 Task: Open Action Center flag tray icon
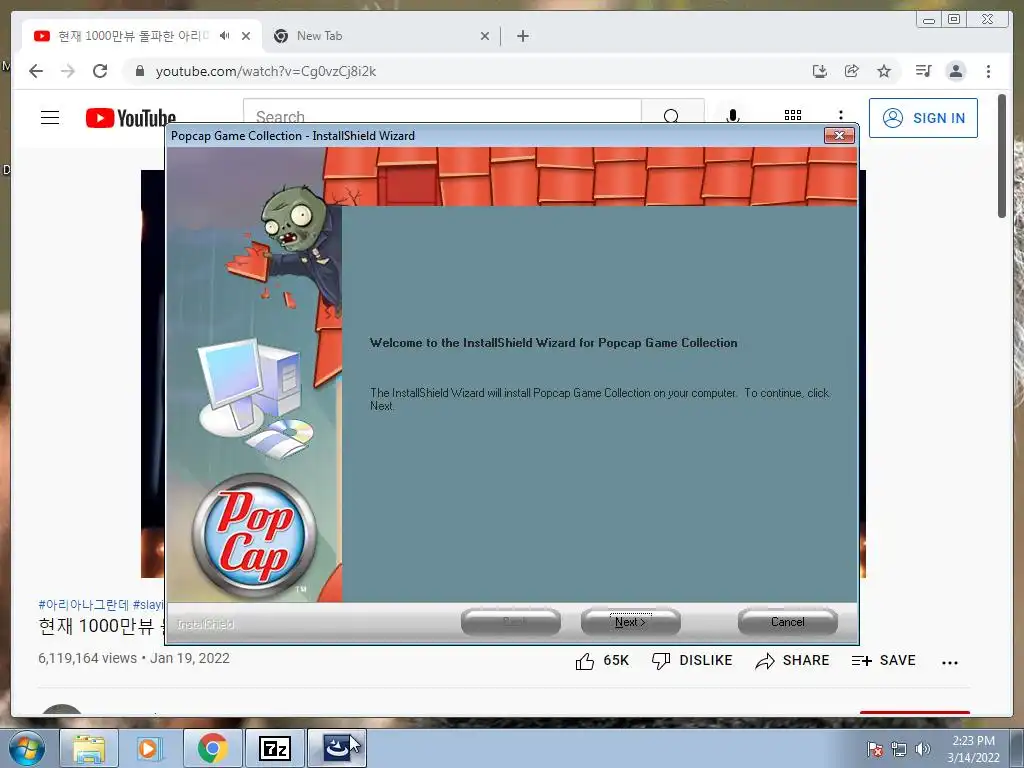tap(874, 749)
